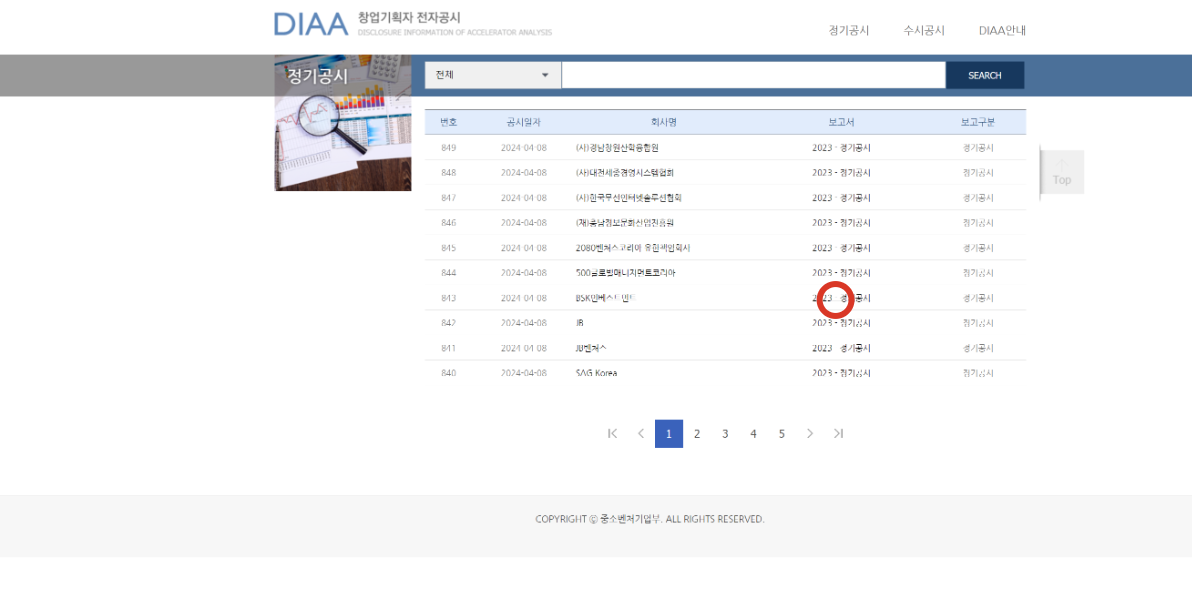Click company name in row 848
This screenshot has width=1192, height=600.
point(625,173)
